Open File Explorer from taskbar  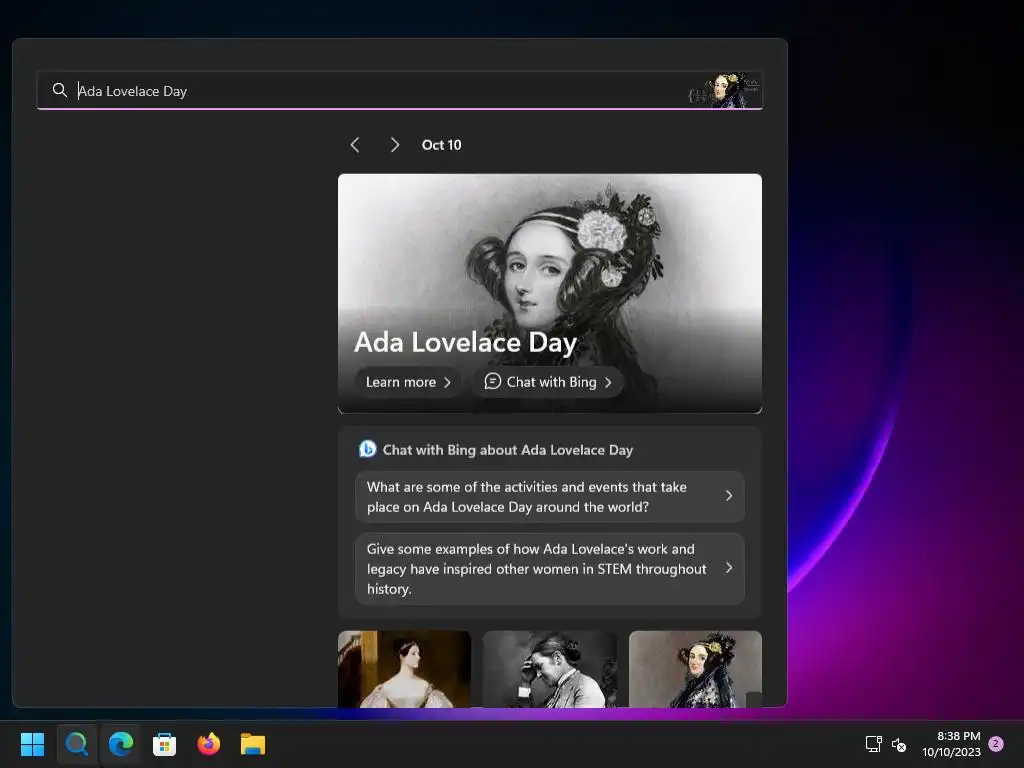(x=253, y=744)
